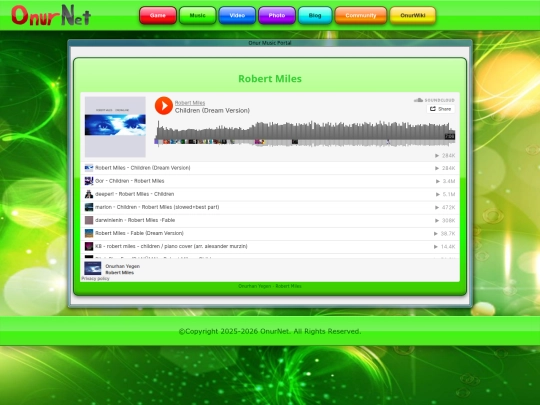Click the Children (Dream Version) title

(212, 111)
